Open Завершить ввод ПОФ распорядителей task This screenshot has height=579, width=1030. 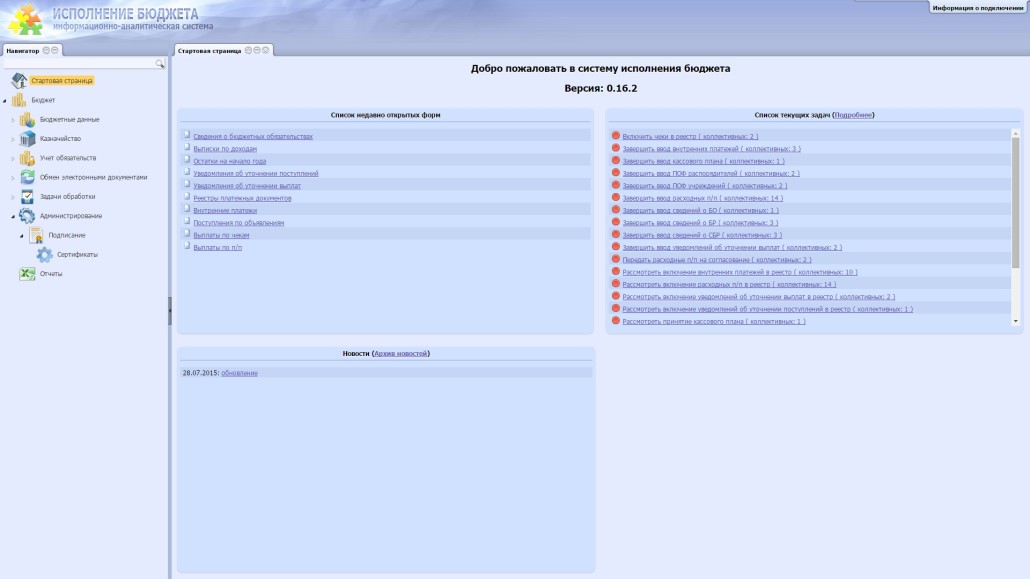tap(711, 174)
